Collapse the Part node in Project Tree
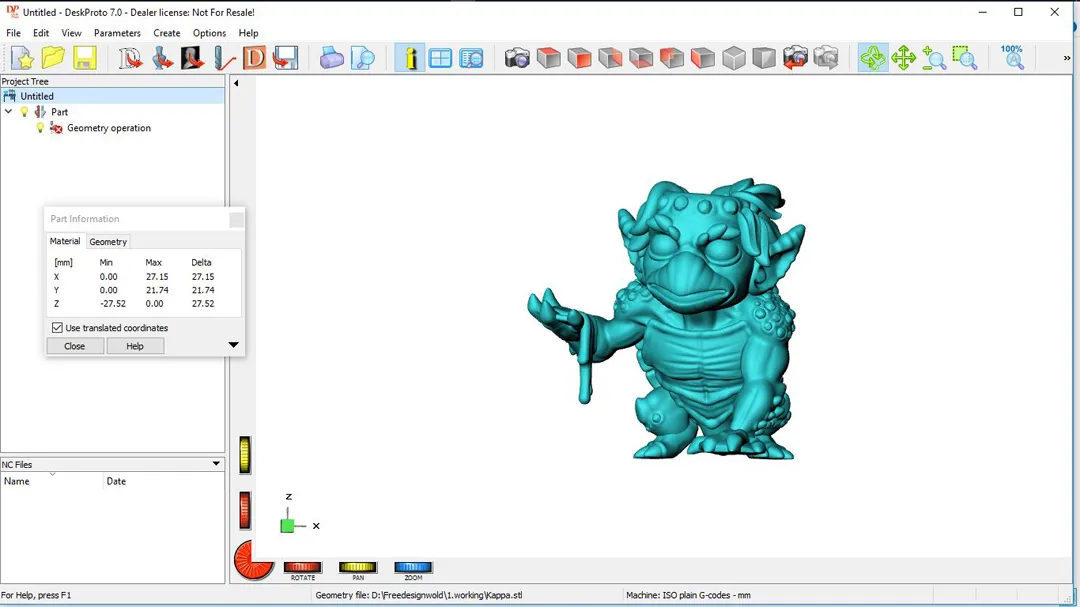Viewport: 1080px width, 607px height. (8, 112)
